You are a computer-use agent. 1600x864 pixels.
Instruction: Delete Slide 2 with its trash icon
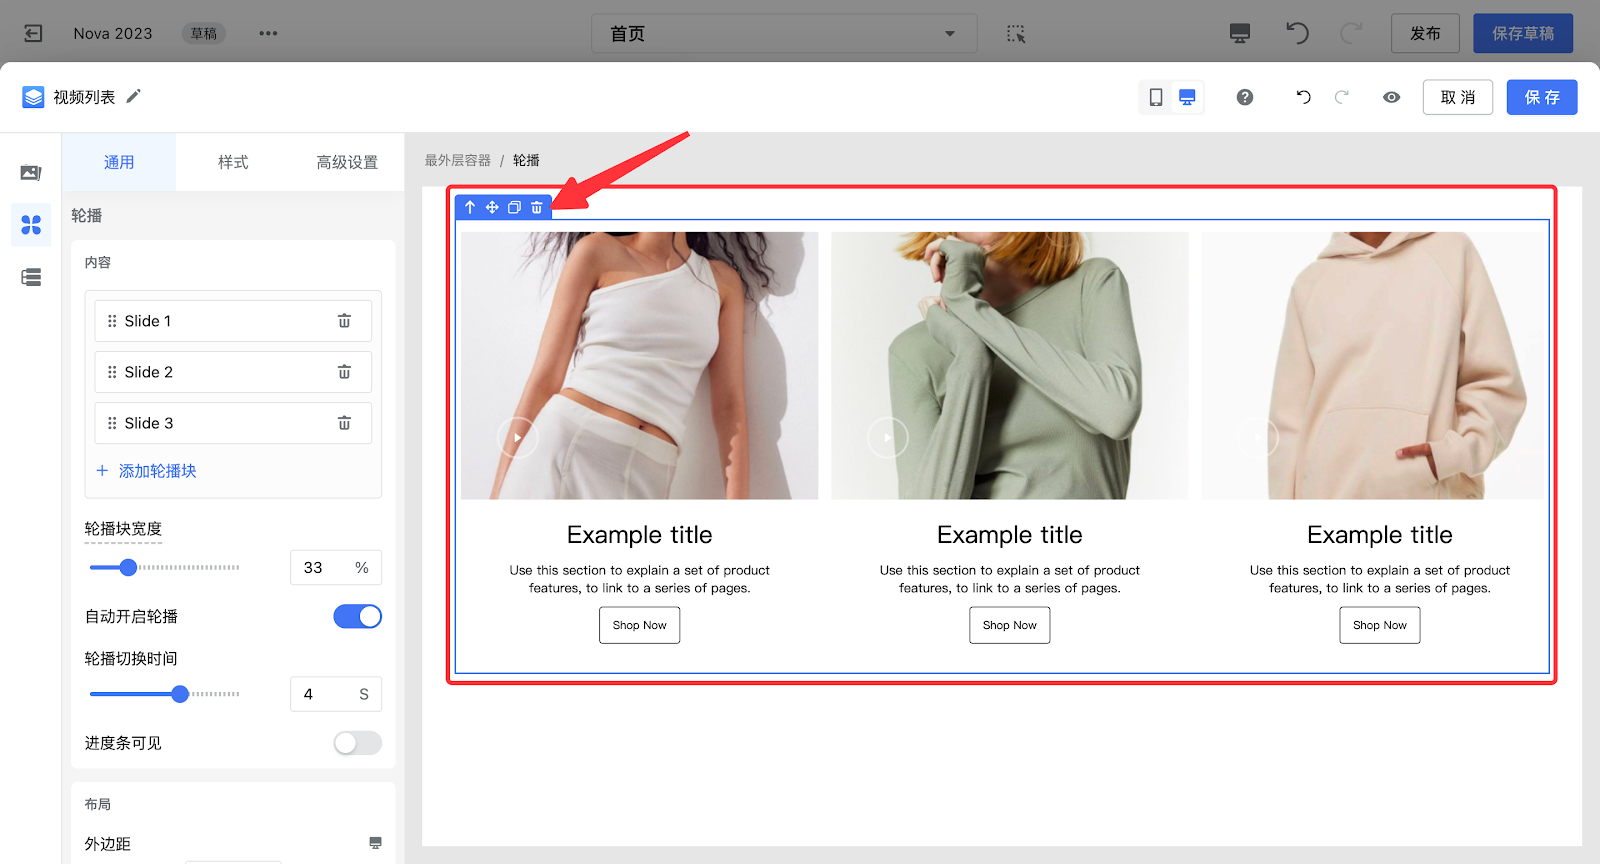344,372
